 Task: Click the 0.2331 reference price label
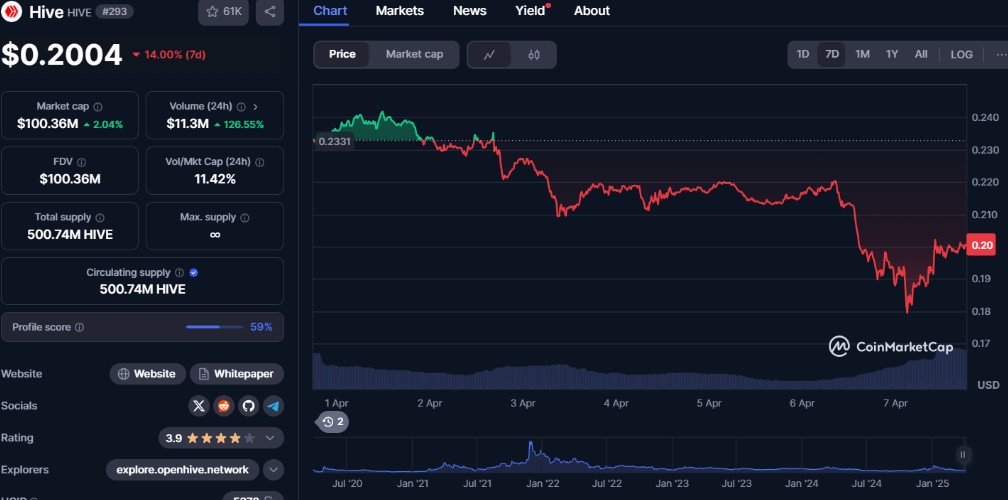[x=333, y=141]
